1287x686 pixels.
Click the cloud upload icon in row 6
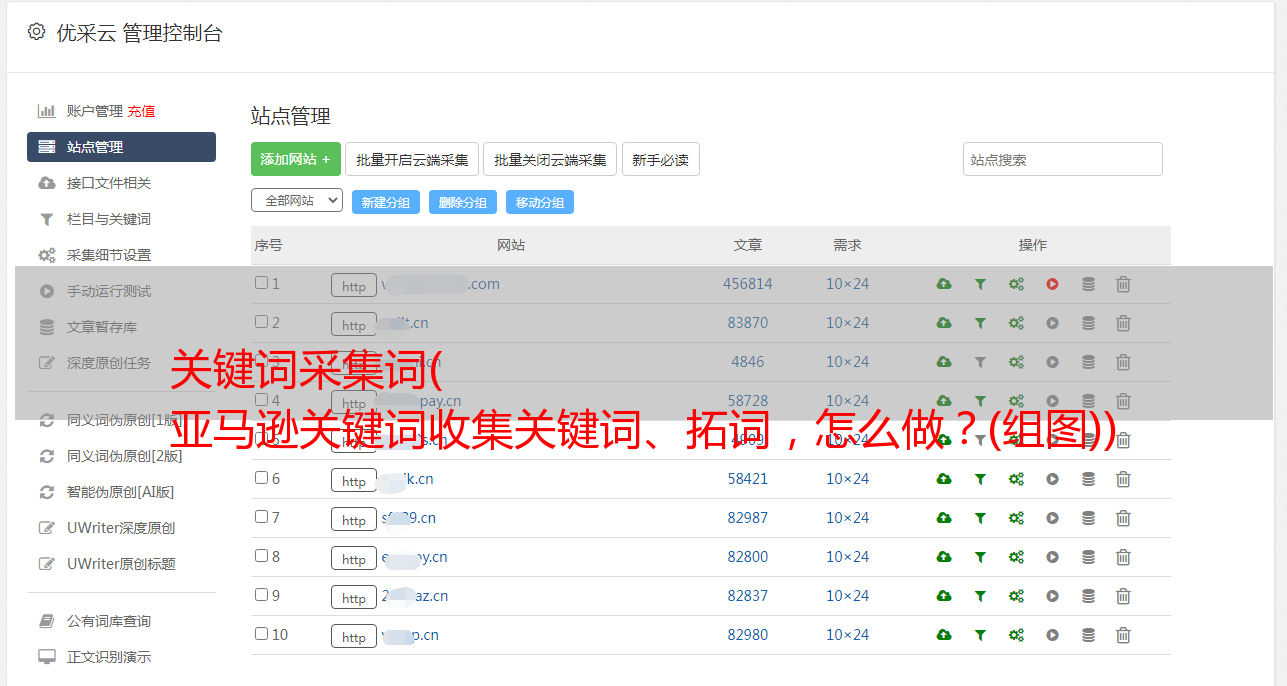(x=943, y=479)
